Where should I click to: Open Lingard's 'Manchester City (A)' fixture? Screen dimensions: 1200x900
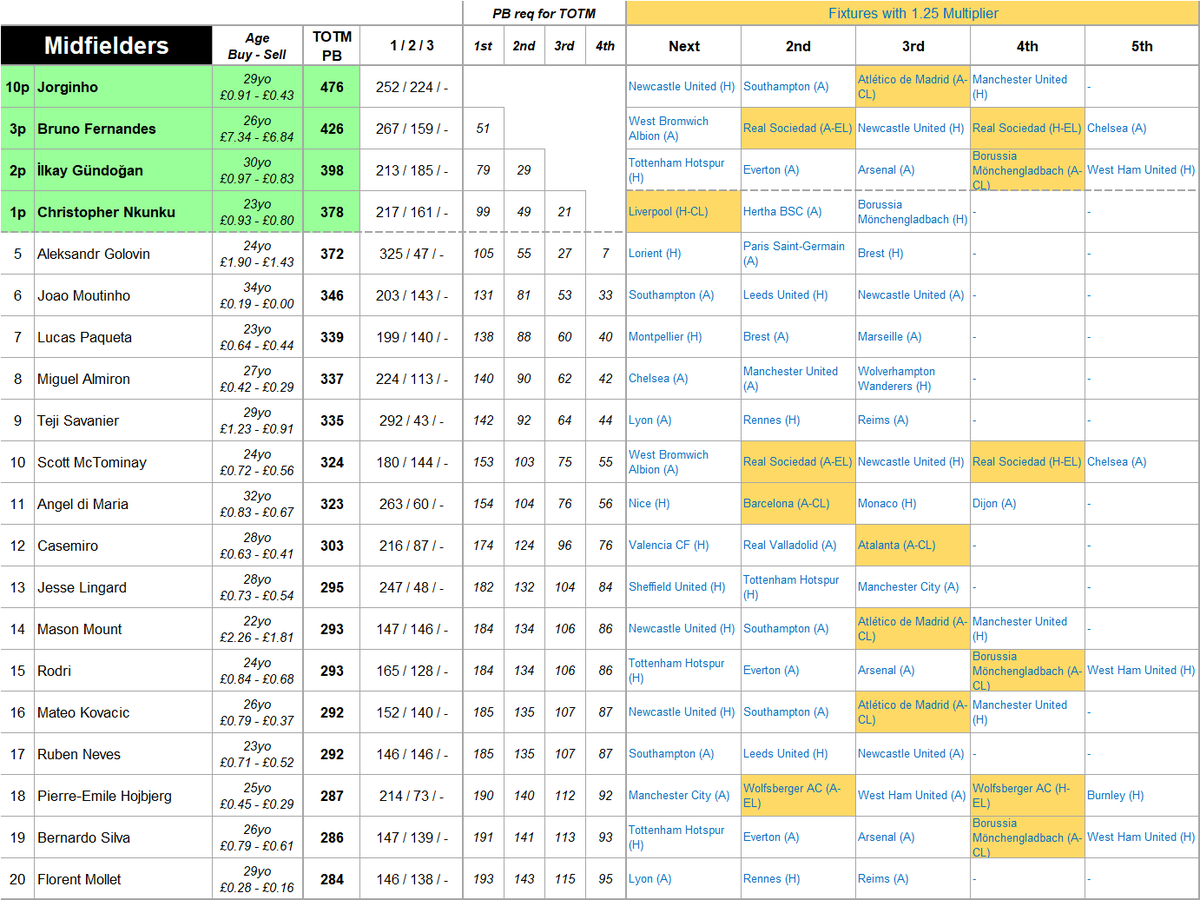click(909, 587)
